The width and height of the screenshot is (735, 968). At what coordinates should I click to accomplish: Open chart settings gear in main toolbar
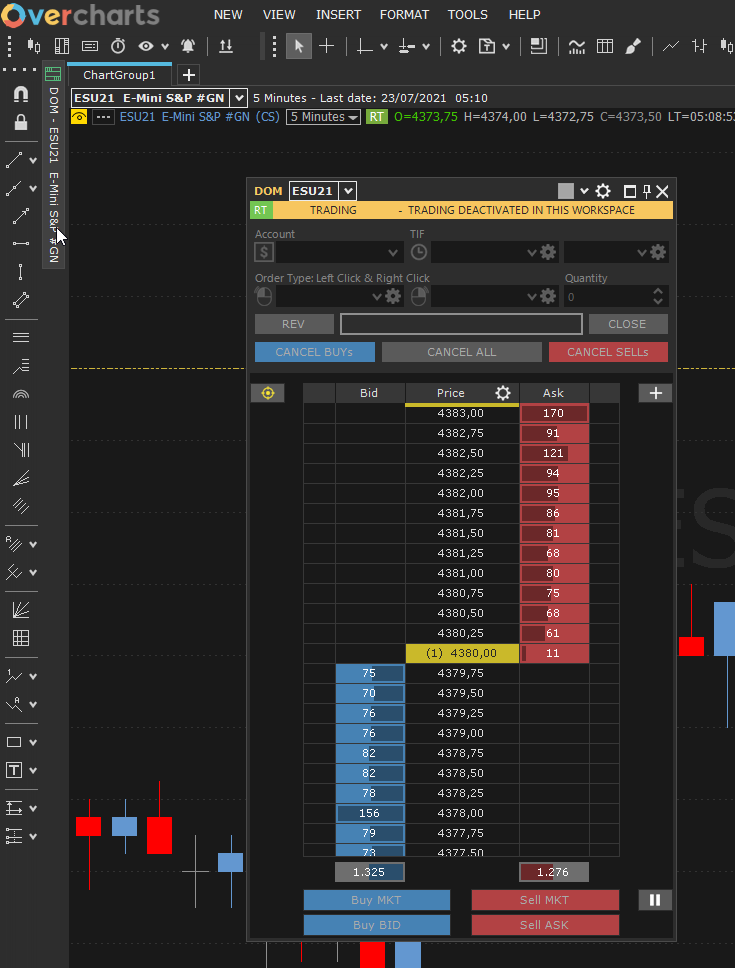(459, 46)
